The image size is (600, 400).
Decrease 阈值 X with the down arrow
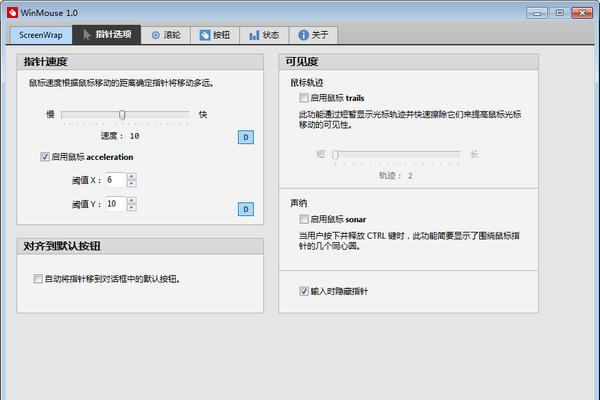click(x=132, y=184)
